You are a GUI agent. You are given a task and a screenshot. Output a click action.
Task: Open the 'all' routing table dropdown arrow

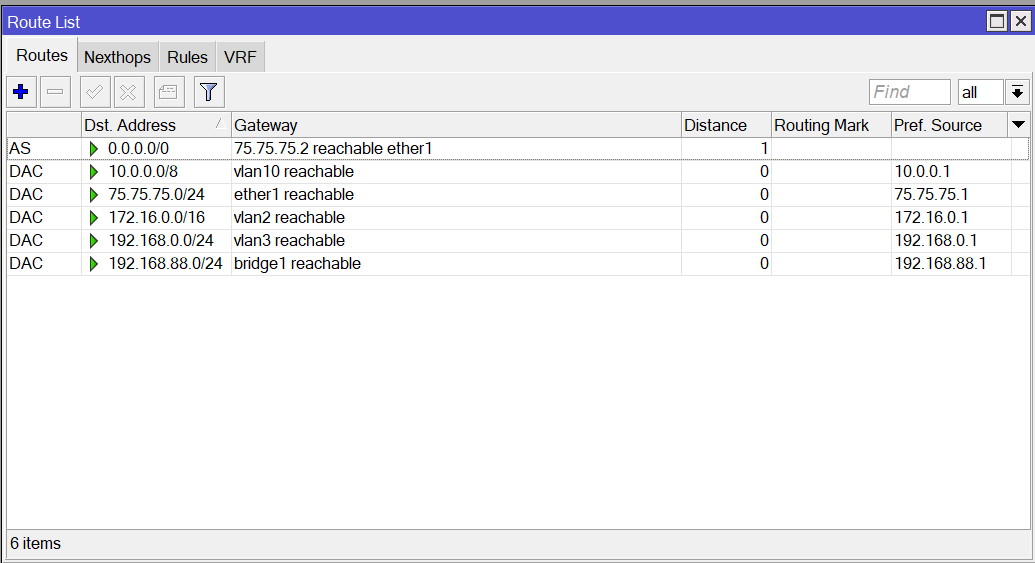pos(1017,92)
